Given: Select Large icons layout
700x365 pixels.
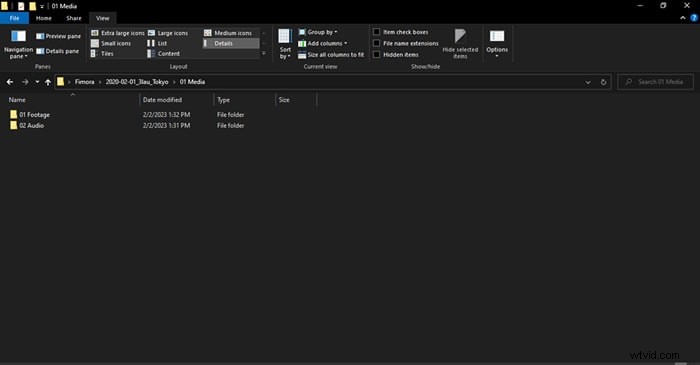Looking at the screenshot, I should pos(168,33).
